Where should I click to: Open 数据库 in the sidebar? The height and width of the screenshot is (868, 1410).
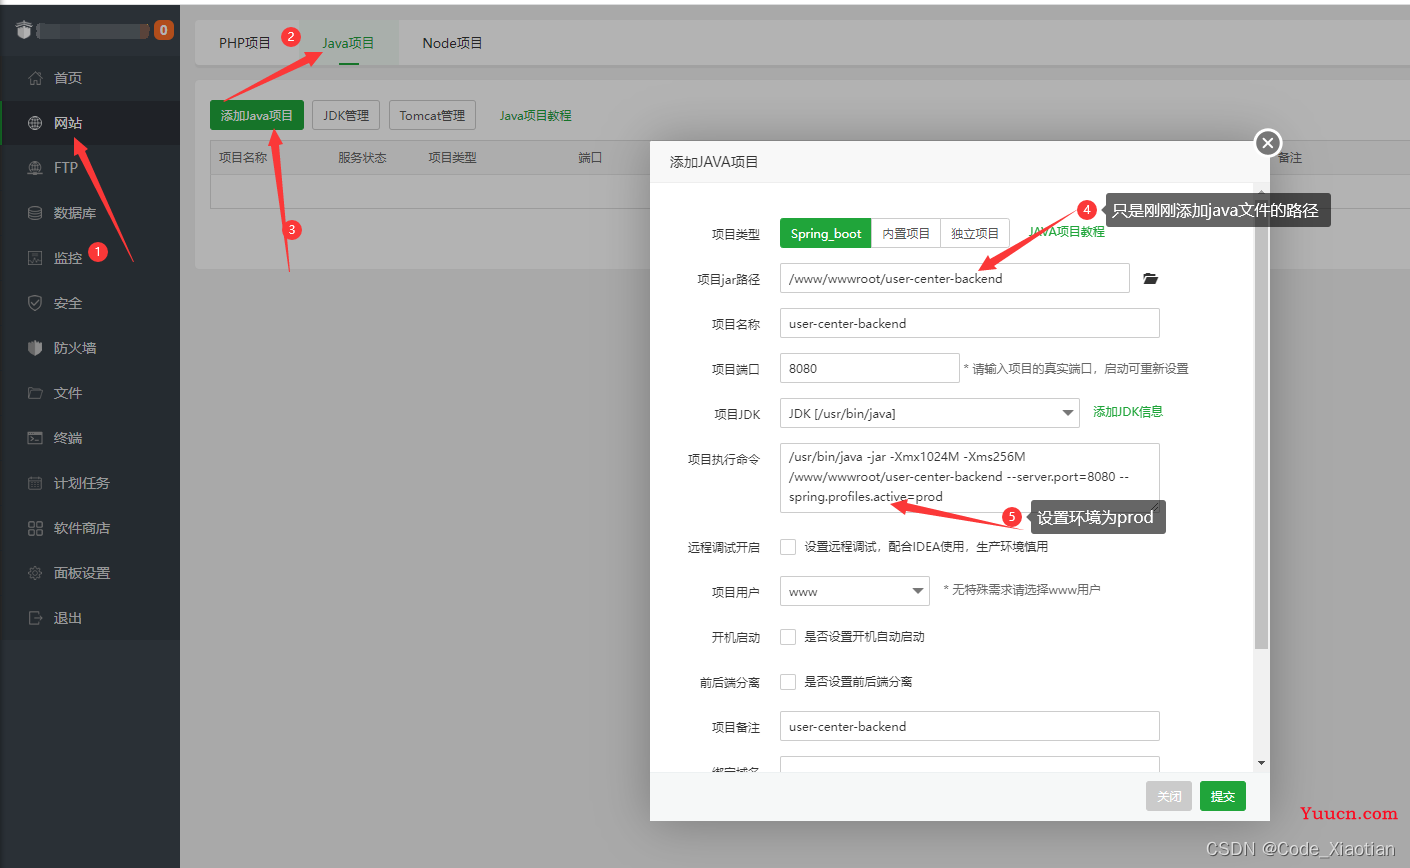pyautogui.click(x=90, y=213)
